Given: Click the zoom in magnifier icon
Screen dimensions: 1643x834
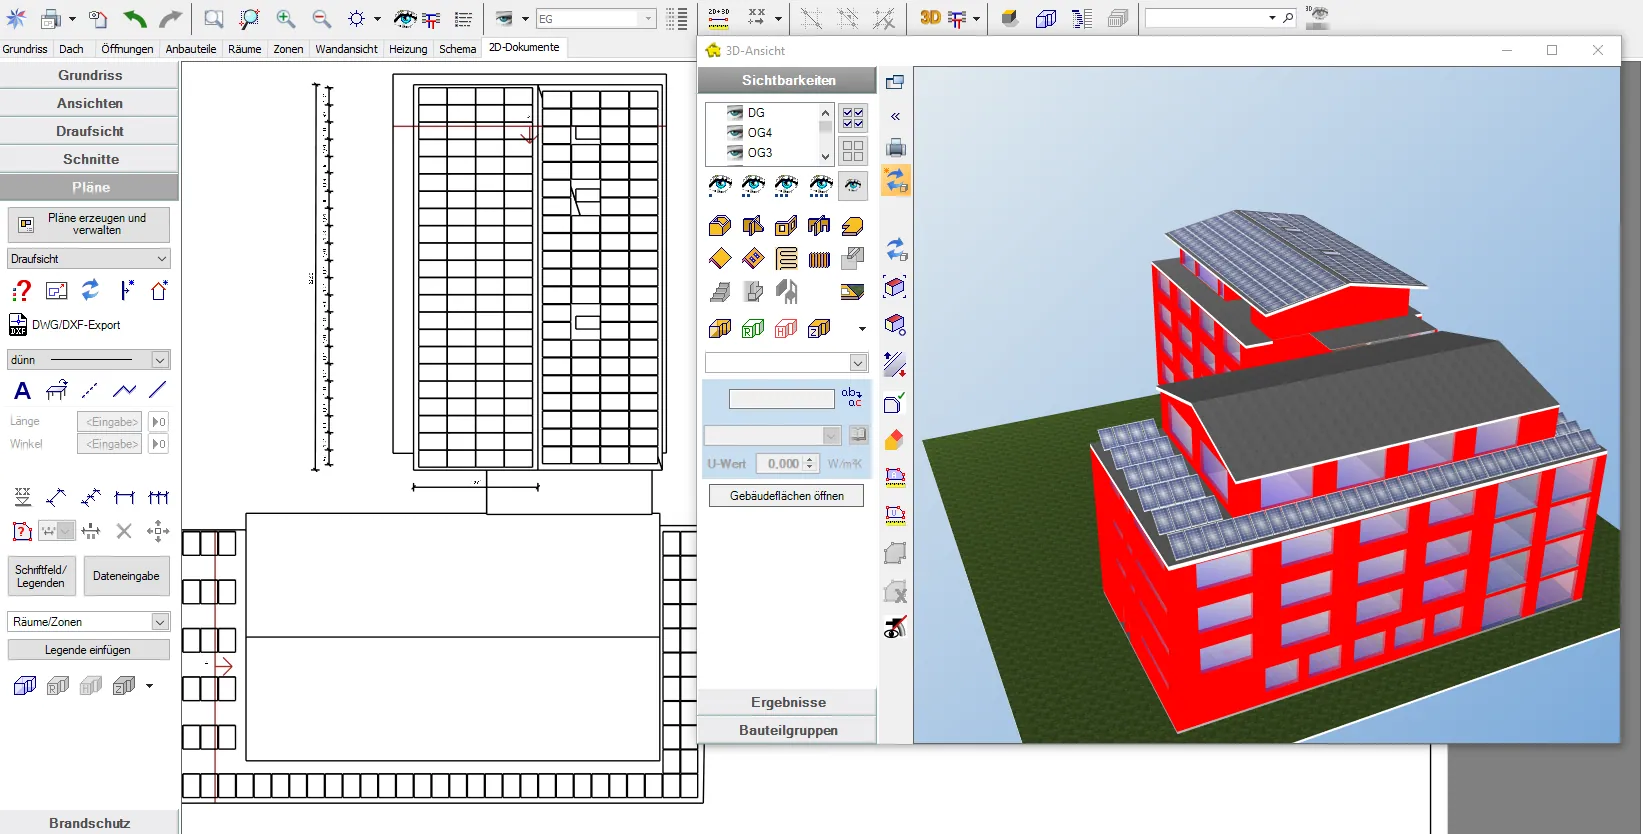Looking at the screenshot, I should tap(285, 18).
